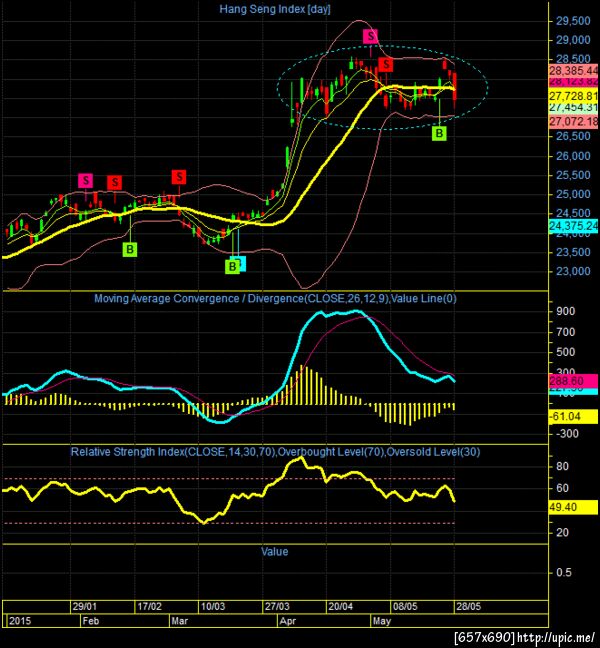The height and width of the screenshot is (648, 600).
Task: Click the 80 RSI axis label
Action: tap(562, 467)
